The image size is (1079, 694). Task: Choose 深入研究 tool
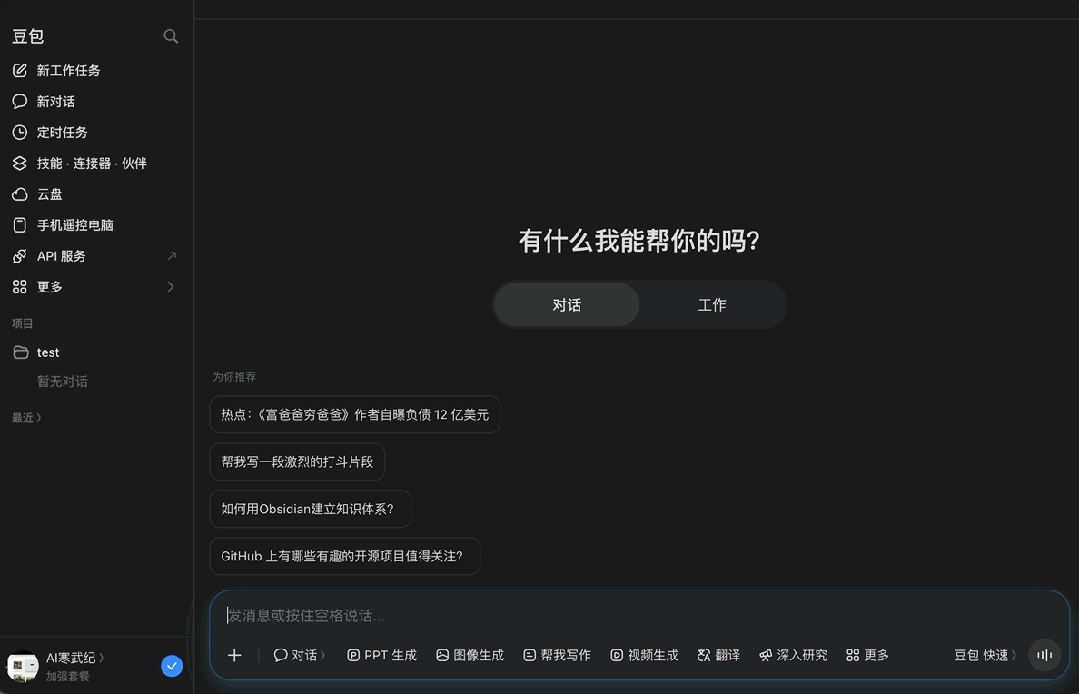793,655
